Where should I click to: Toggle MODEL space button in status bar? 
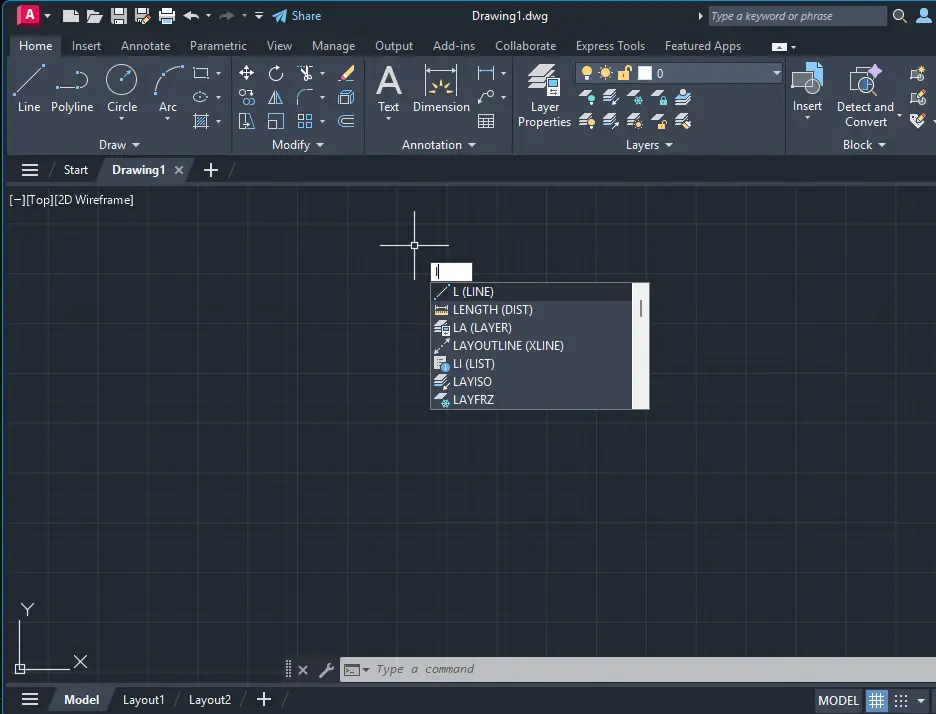pyautogui.click(x=838, y=700)
